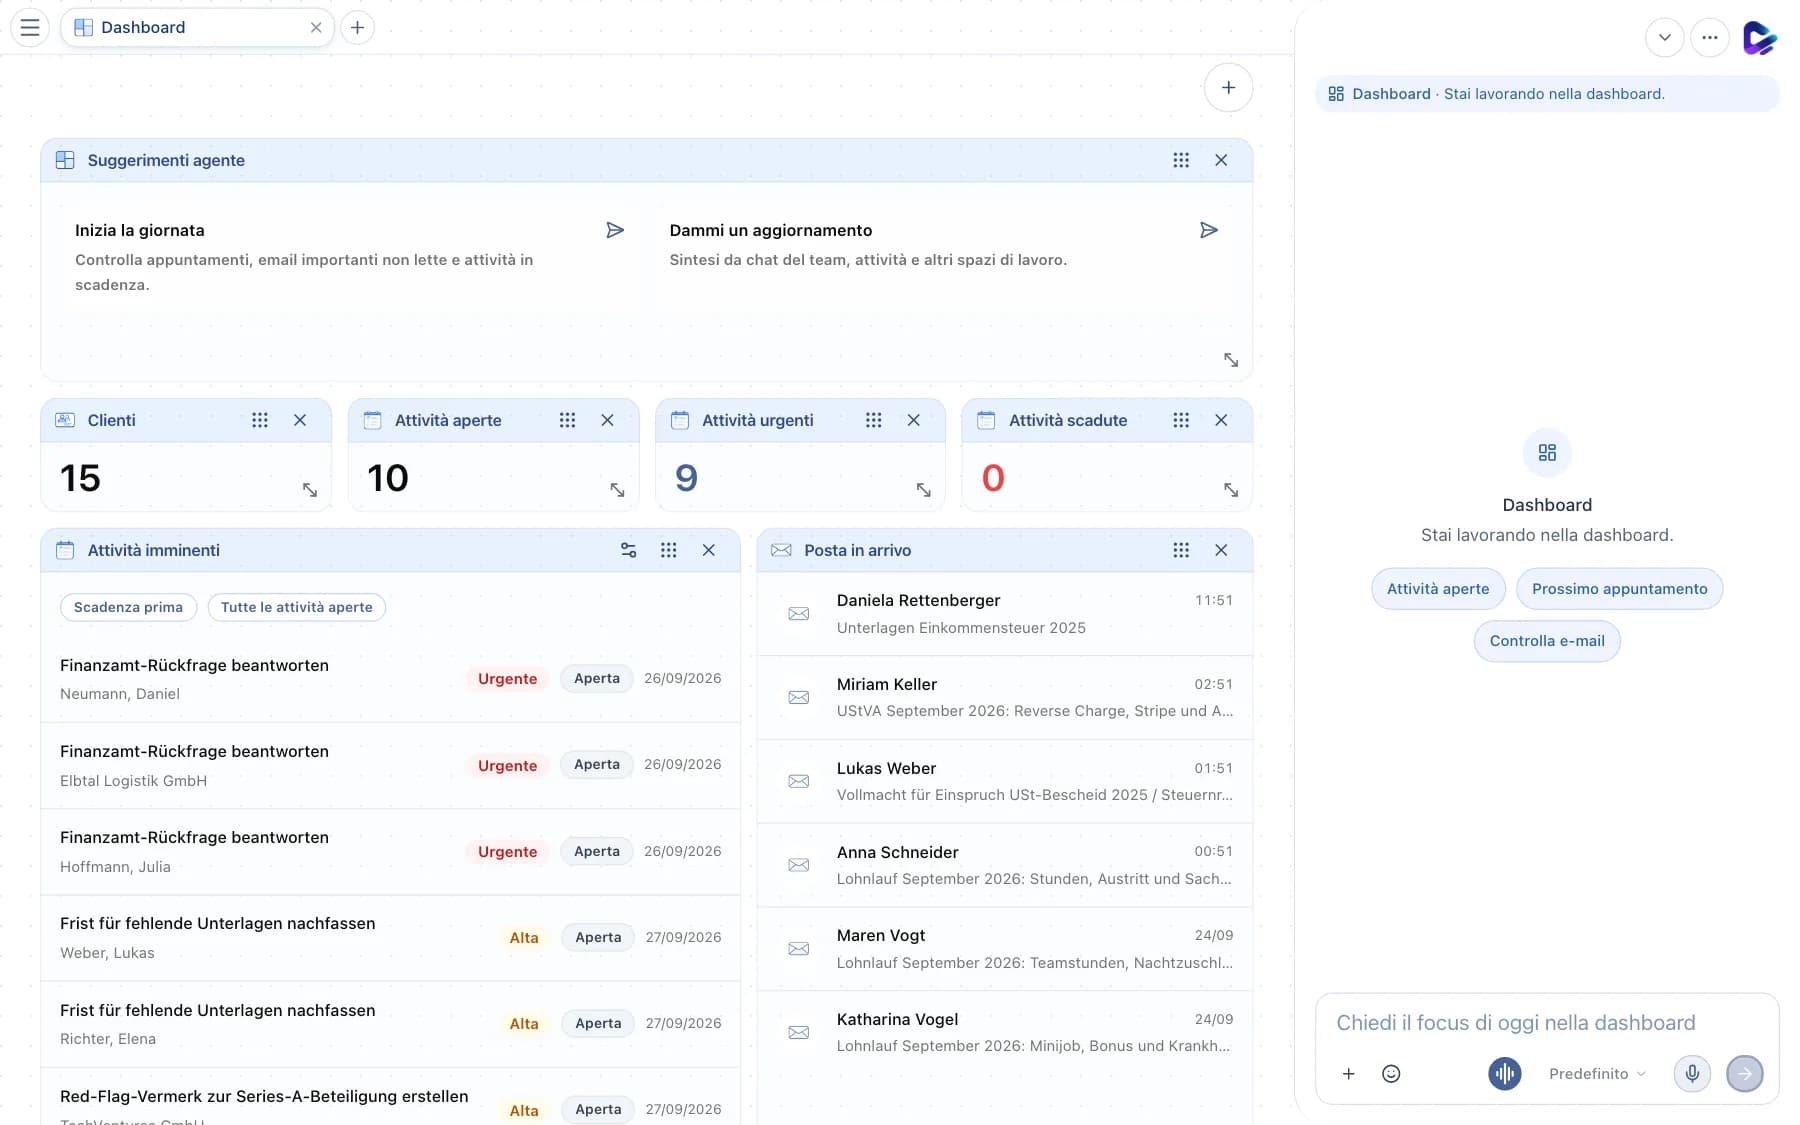
Task: Close the Dashboard tab
Action: [x=316, y=27]
